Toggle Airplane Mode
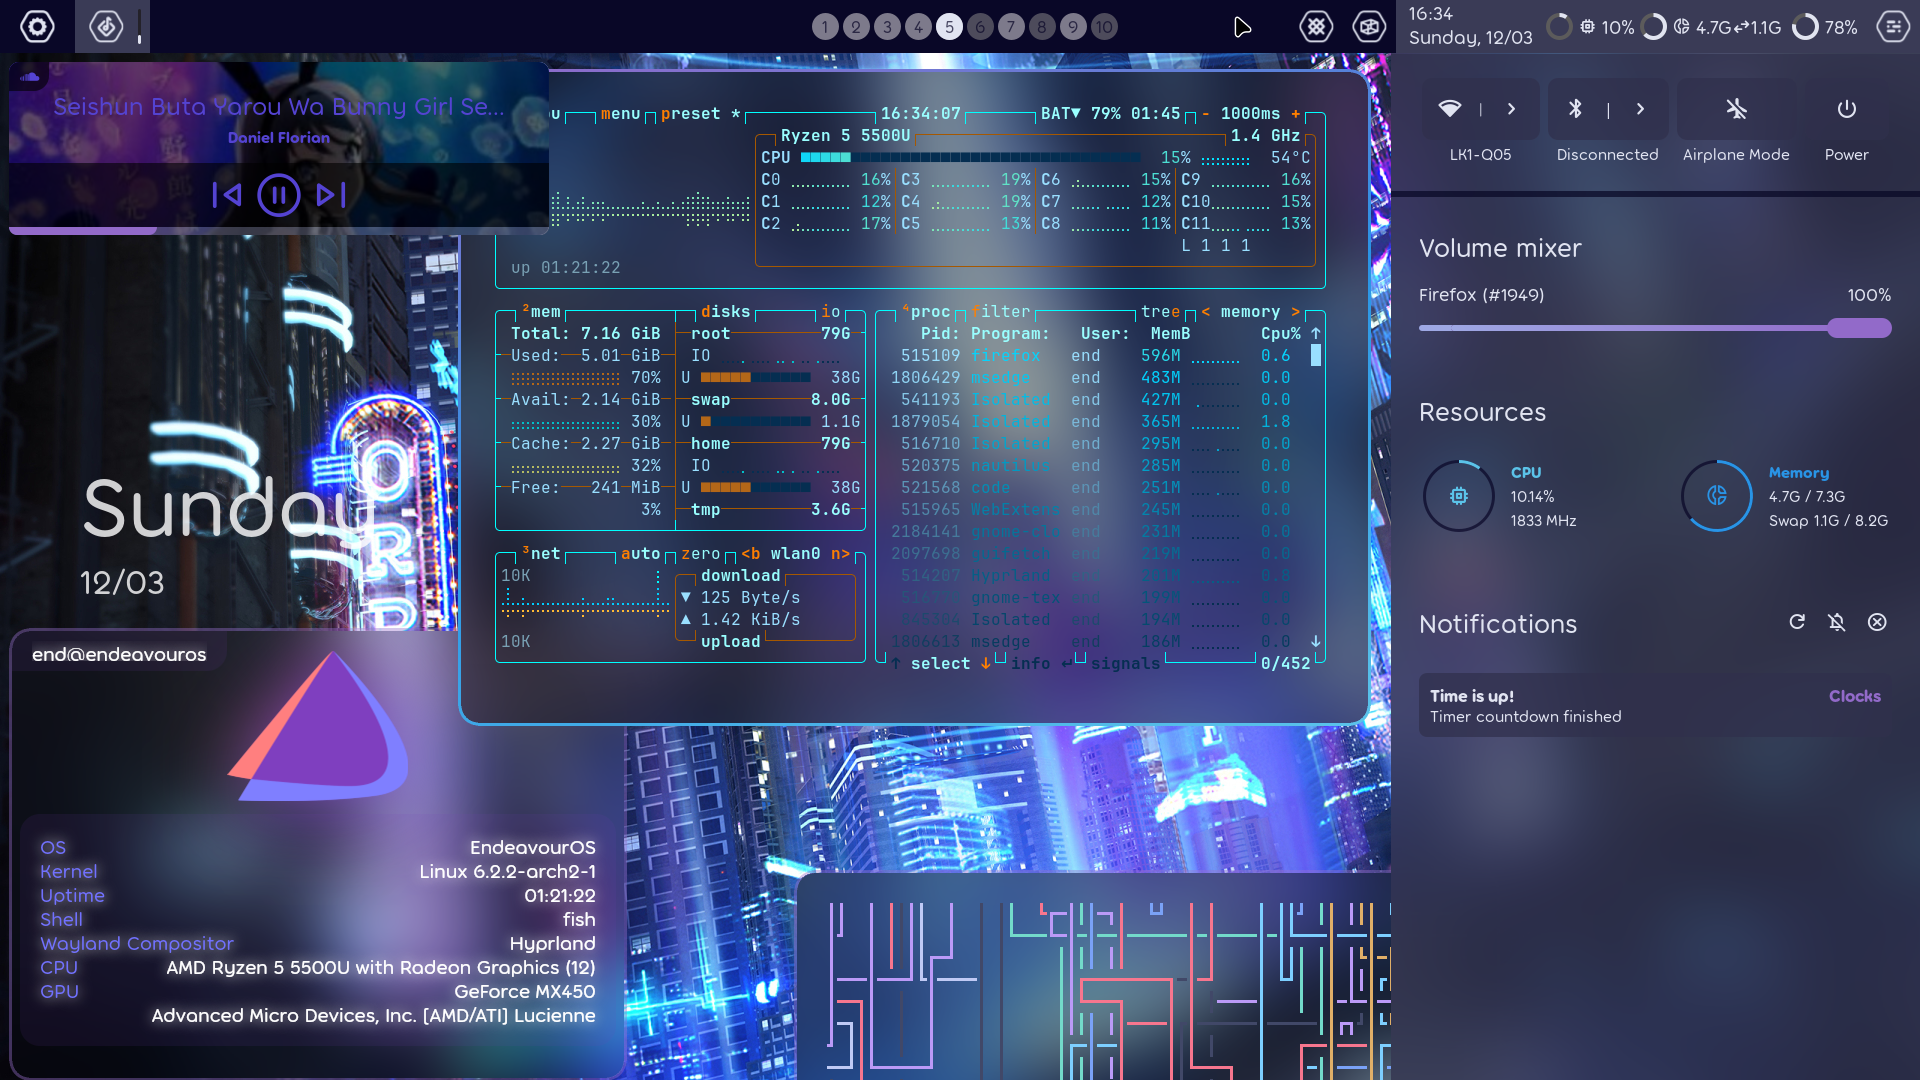This screenshot has height=1080, width=1920. point(1736,109)
